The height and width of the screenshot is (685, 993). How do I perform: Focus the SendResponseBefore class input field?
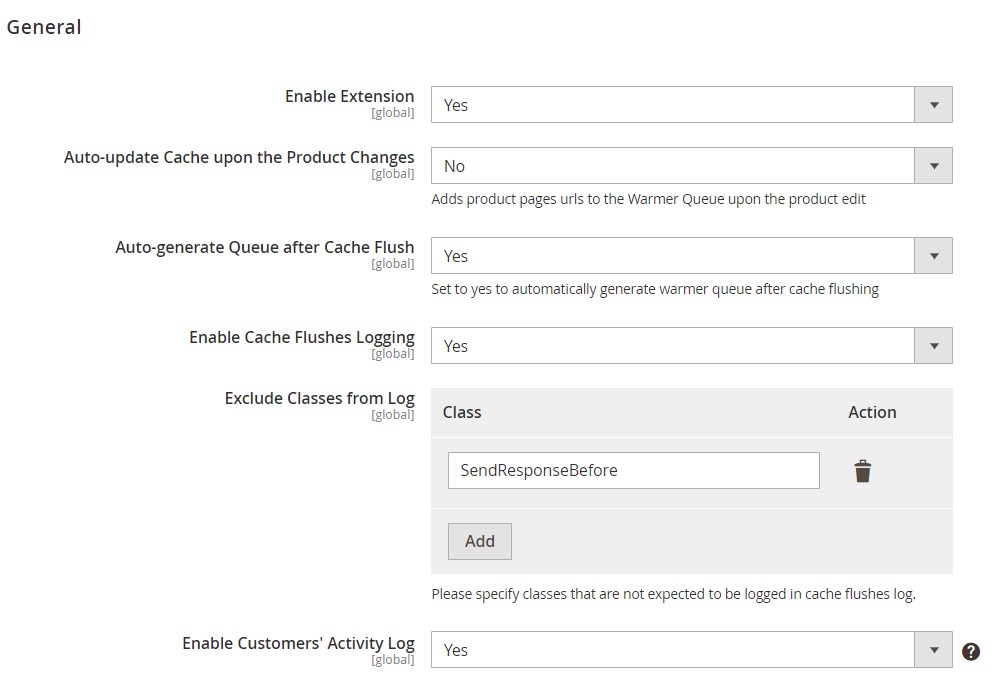(633, 470)
